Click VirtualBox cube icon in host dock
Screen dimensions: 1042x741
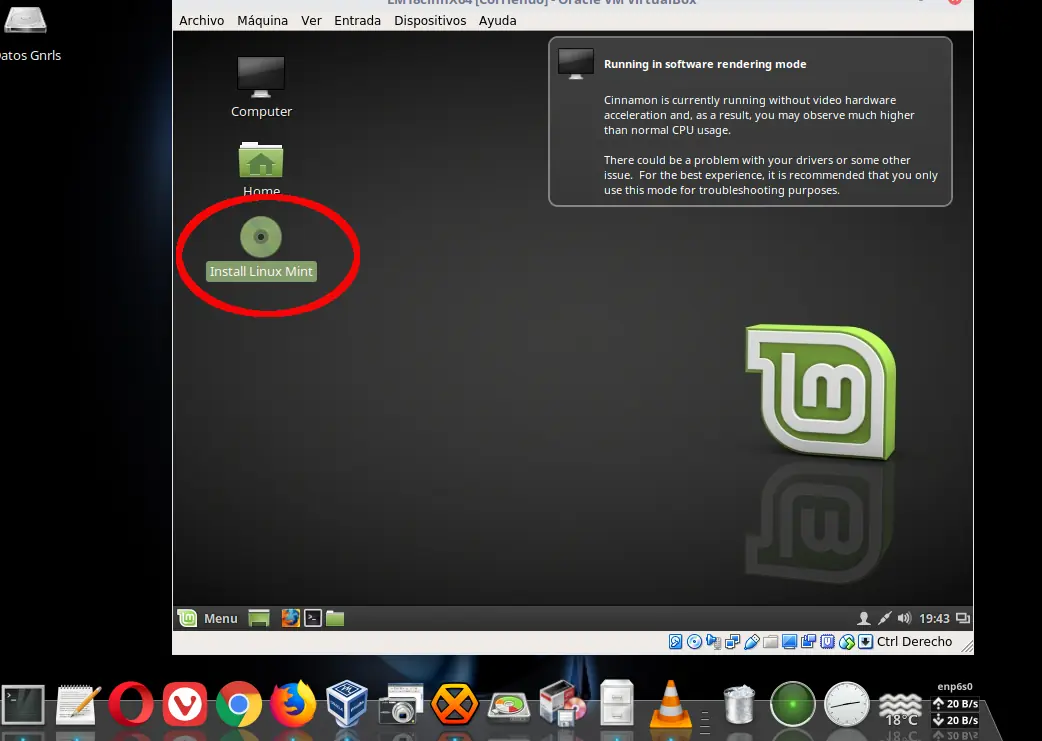coord(346,703)
